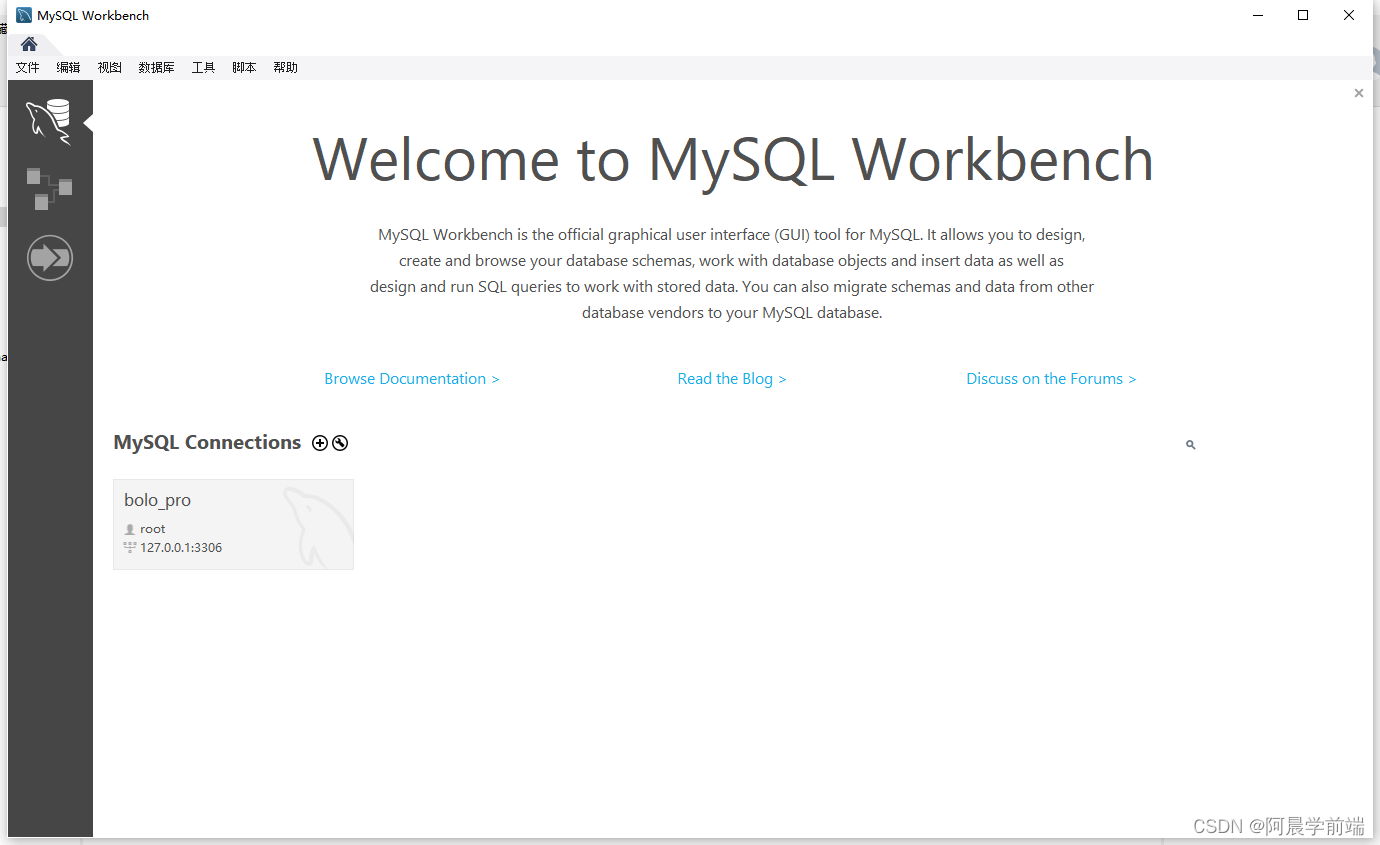Close the welcome message with X
1380x845 pixels.
click(1358, 93)
